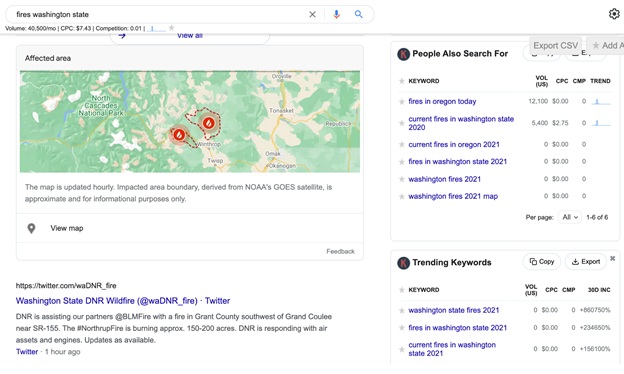624x374 pixels.
Task: Click into the 'fires washington state' search field
Action: (159, 14)
